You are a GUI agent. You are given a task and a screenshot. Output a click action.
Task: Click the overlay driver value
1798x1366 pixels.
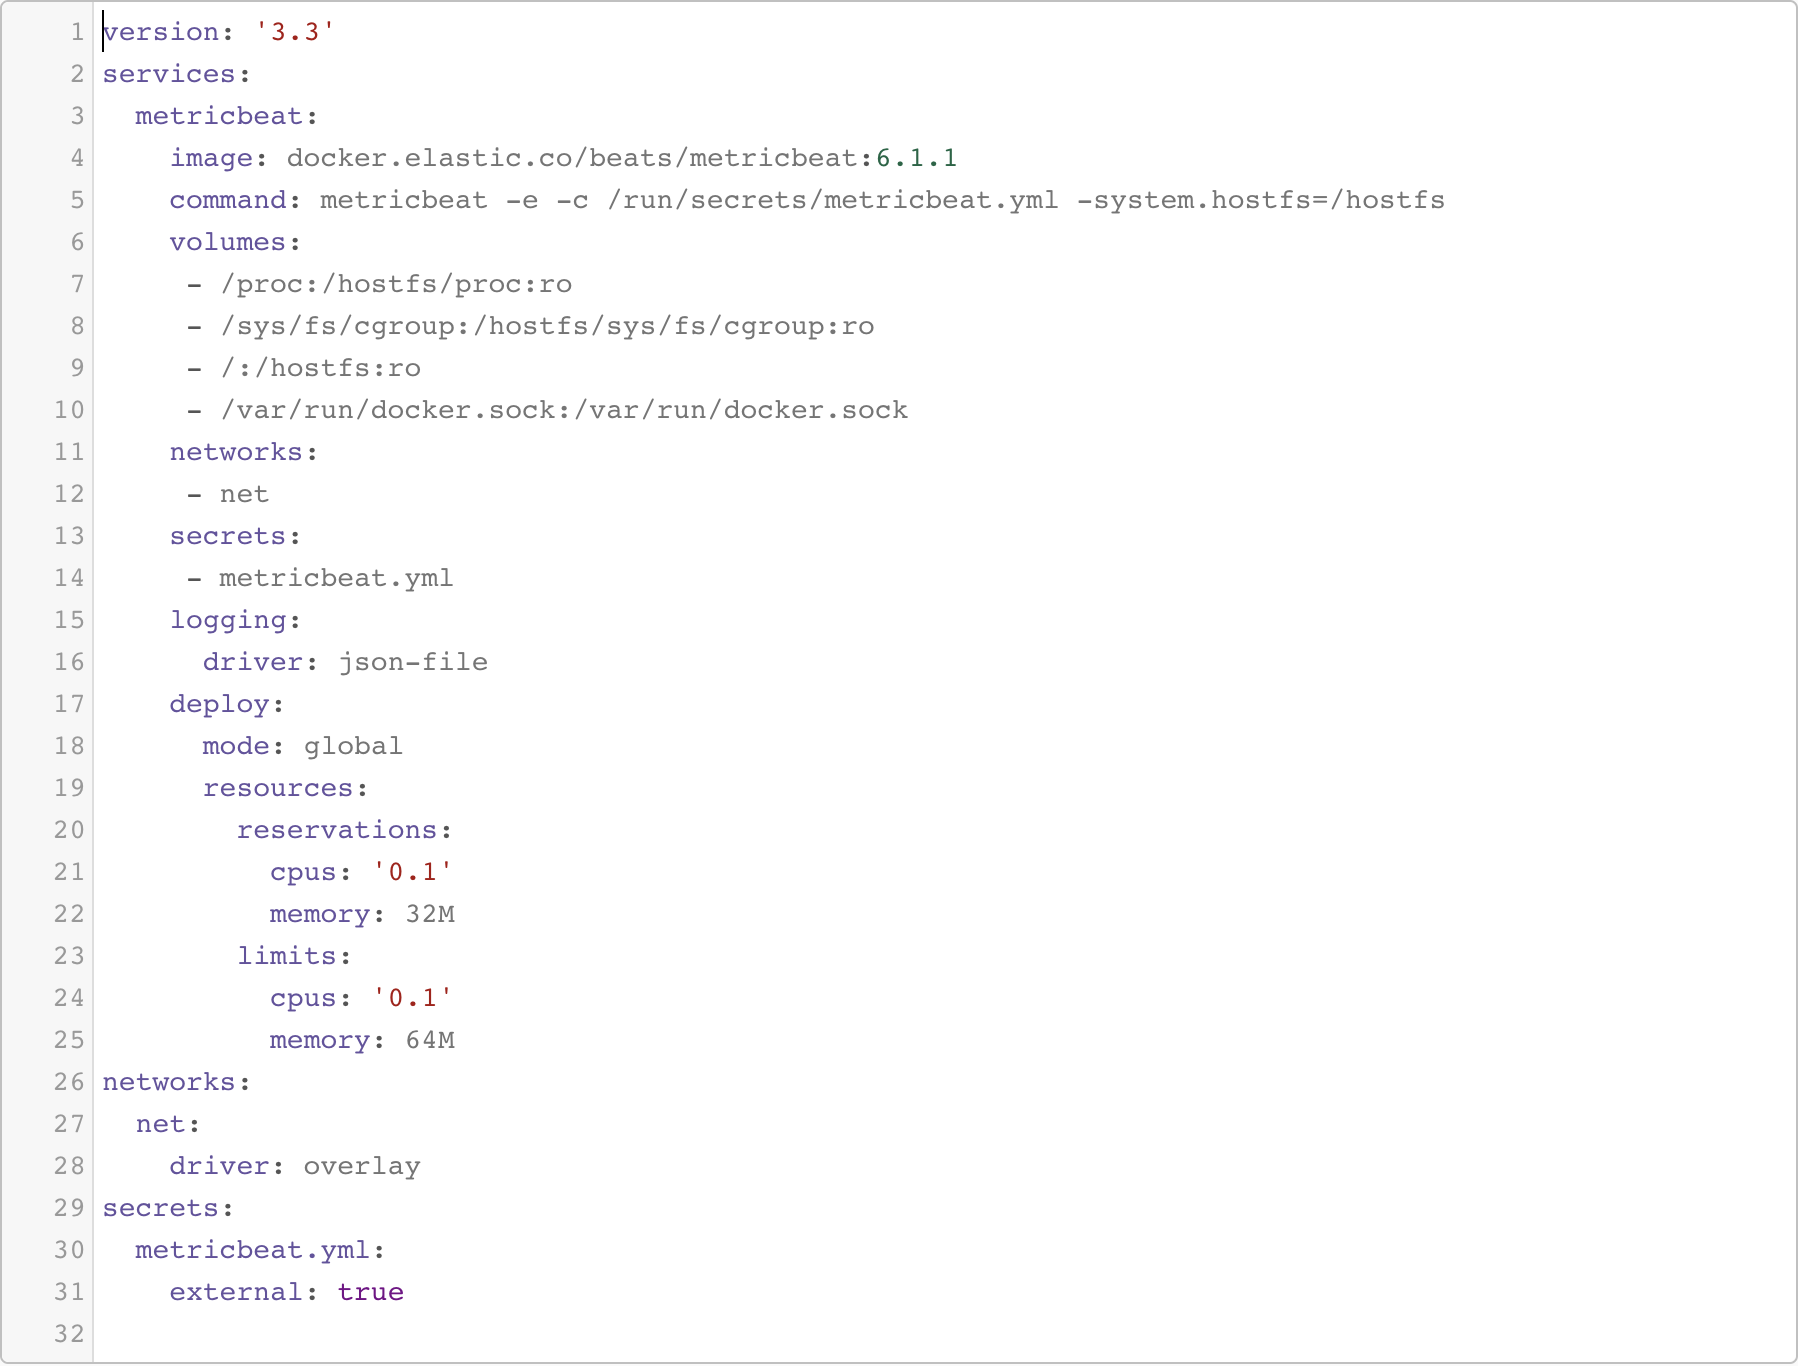tap(360, 1165)
